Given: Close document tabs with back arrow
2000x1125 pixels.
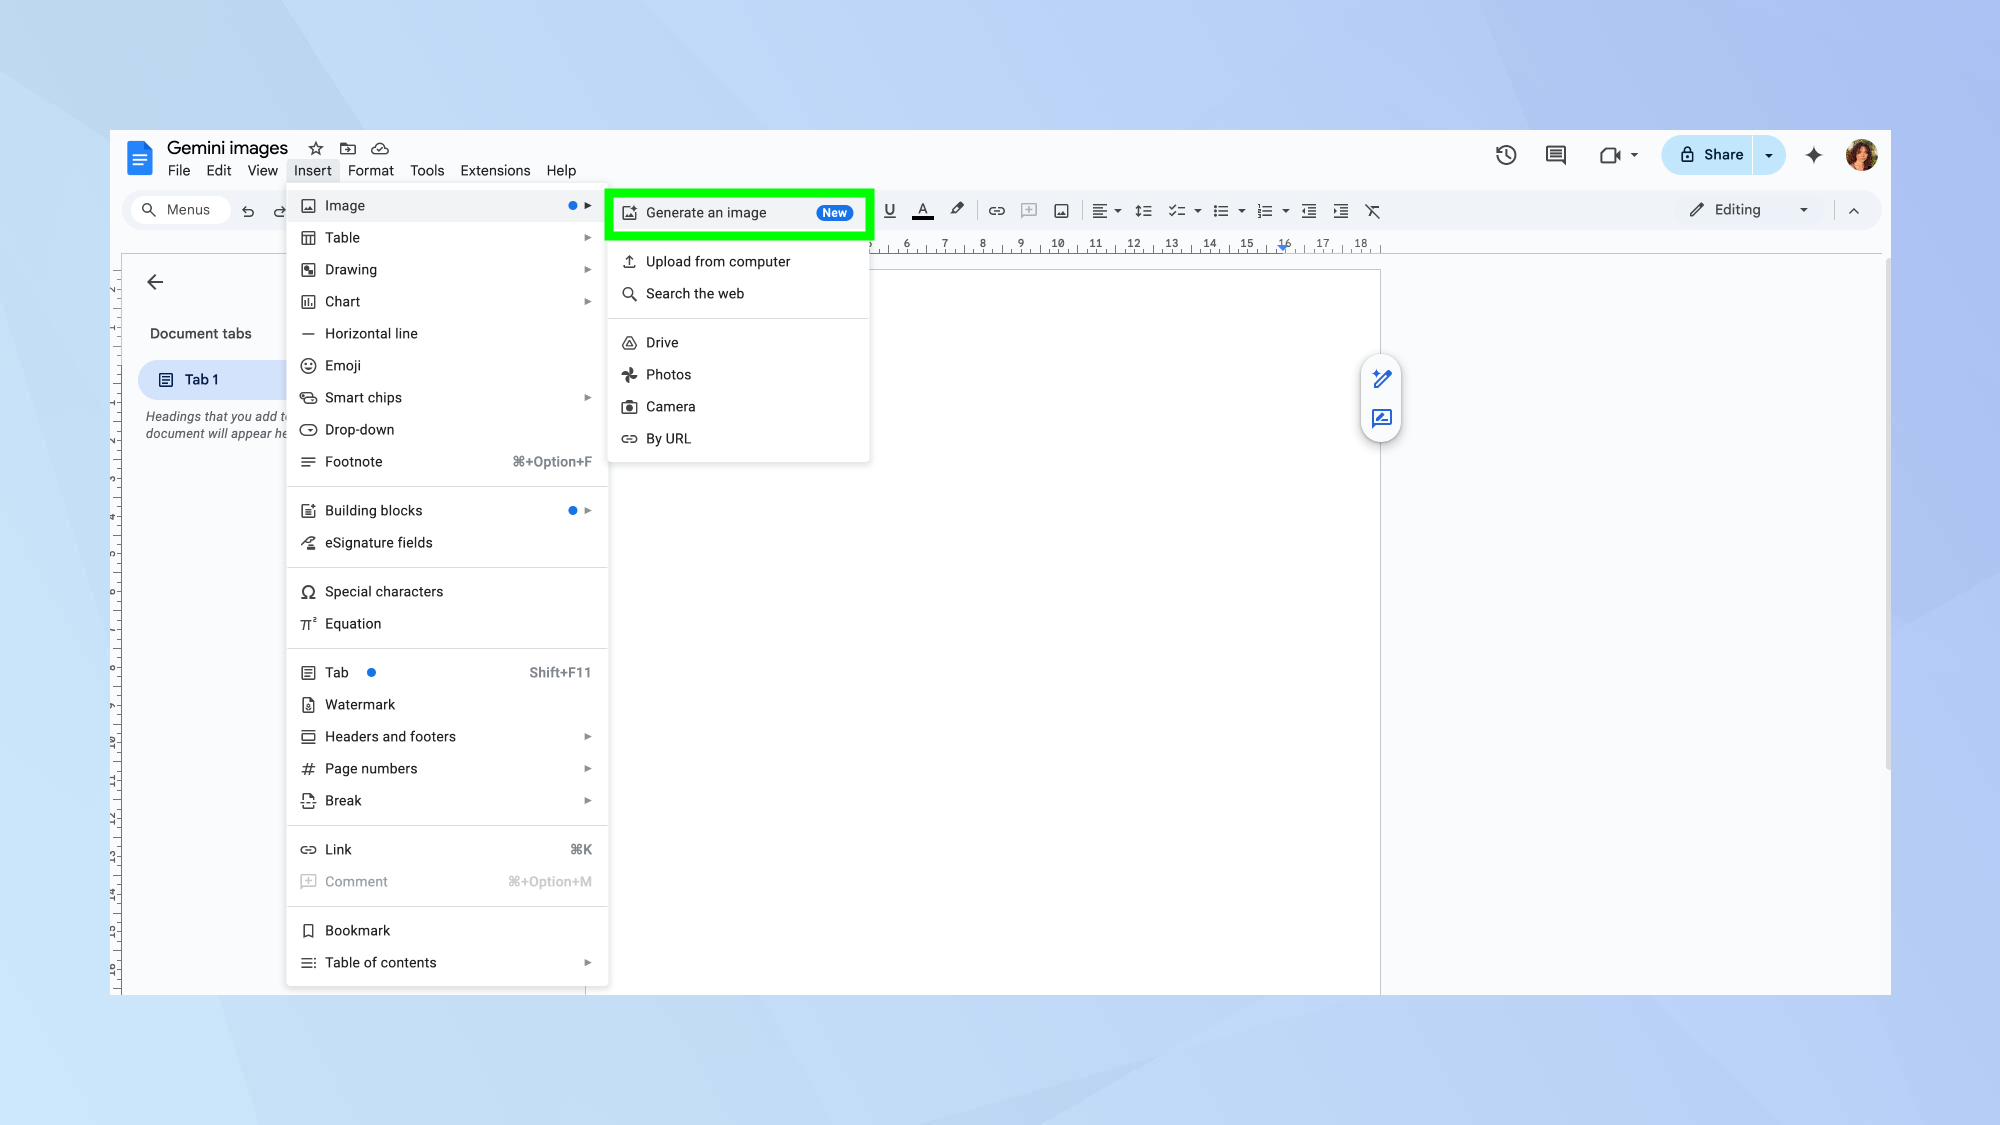Looking at the screenshot, I should tap(155, 282).
